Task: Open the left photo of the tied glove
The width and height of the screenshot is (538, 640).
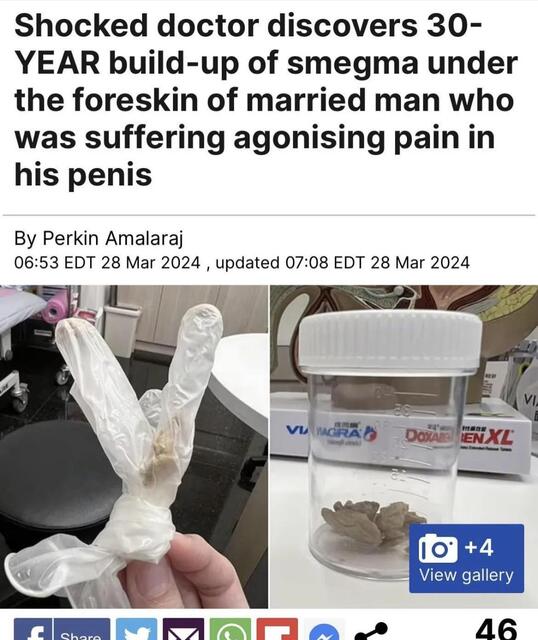Action: [134, 446]
